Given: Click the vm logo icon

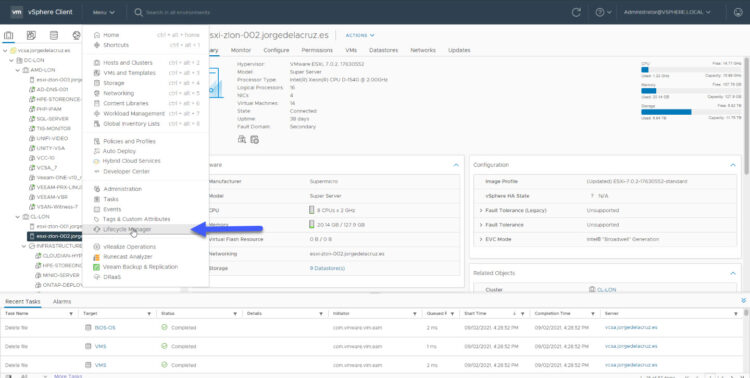Looking at the screenshot, I should coord(17,12).
